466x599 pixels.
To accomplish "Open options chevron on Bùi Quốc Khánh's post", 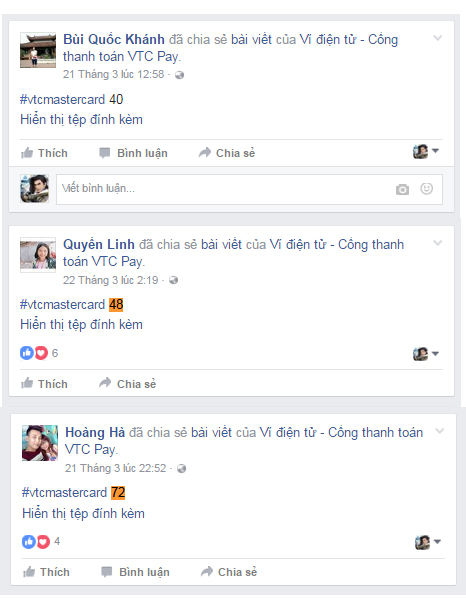I will 438,38.
